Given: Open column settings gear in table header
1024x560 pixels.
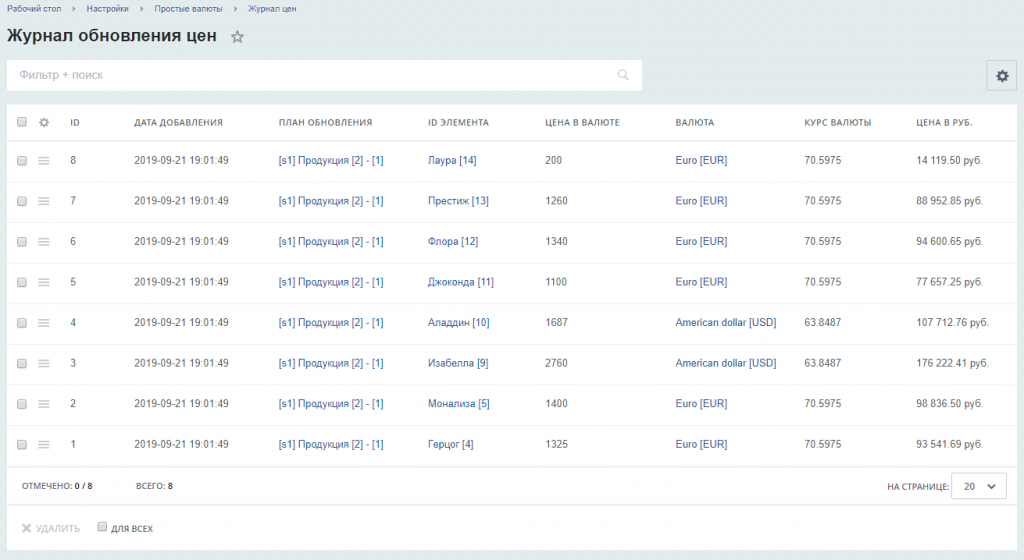Looking at the screenshot, I should pyautogui.click(x=44, y=122).
